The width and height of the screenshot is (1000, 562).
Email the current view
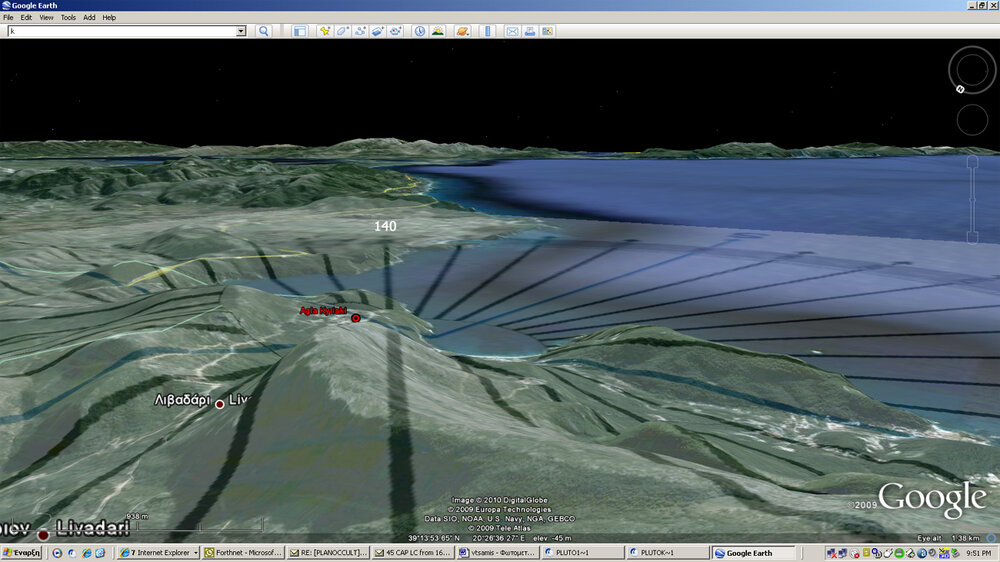click(x=512, y=31)
